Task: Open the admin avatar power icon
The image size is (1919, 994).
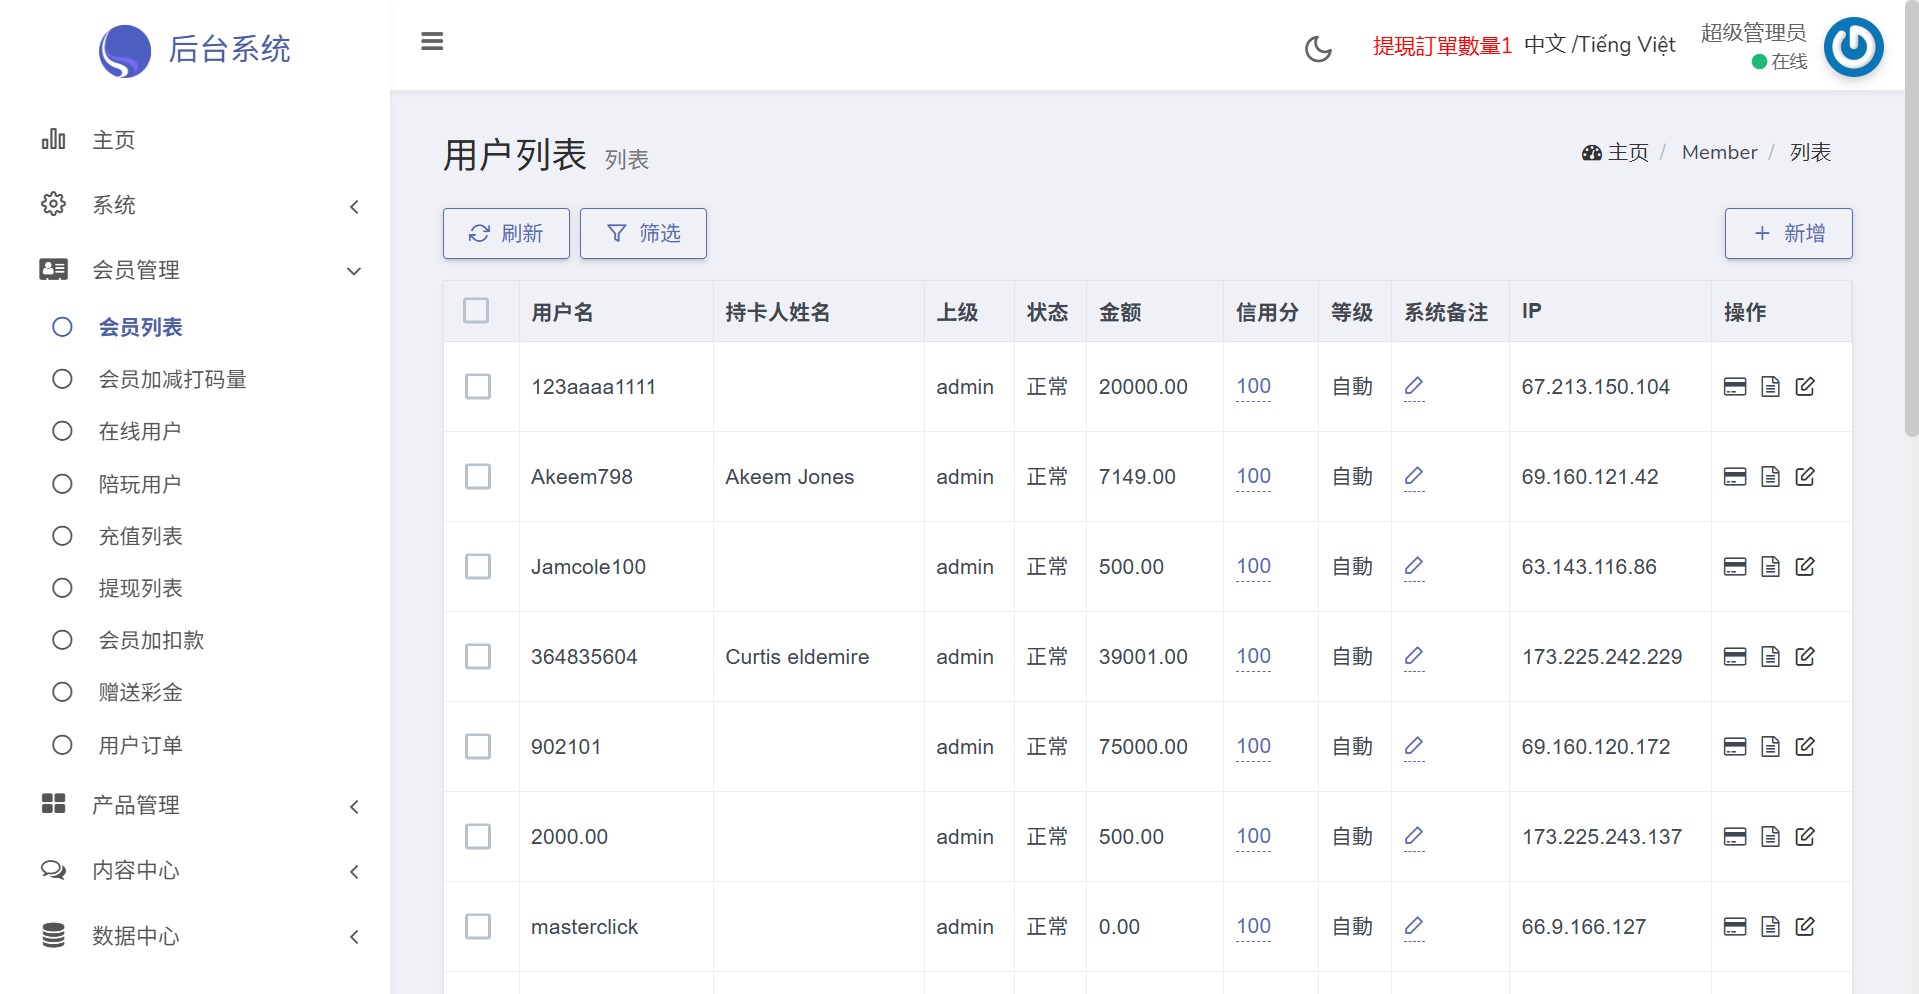Action: click(x=1853, y=46)
